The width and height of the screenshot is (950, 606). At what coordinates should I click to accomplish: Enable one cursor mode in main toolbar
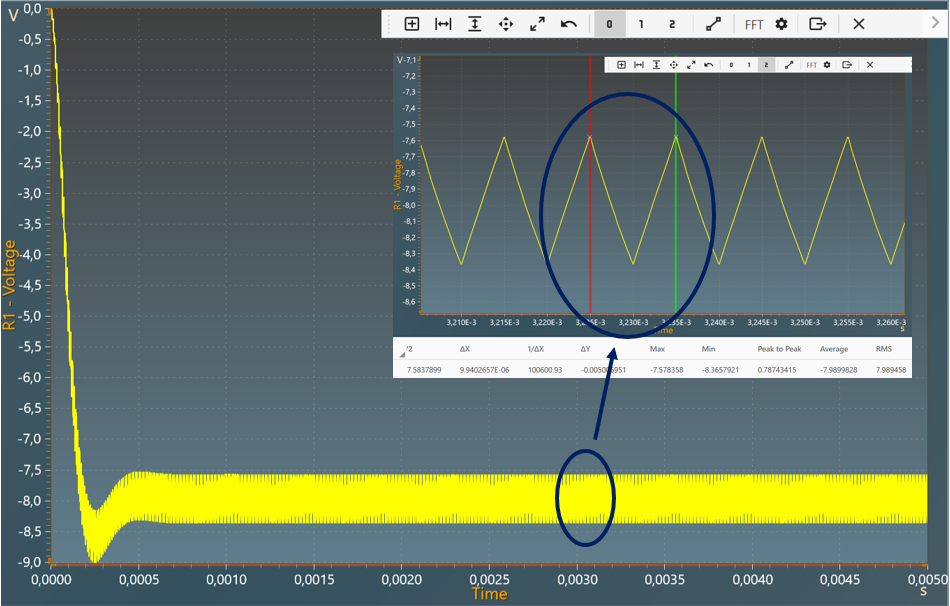click(641, 24)
